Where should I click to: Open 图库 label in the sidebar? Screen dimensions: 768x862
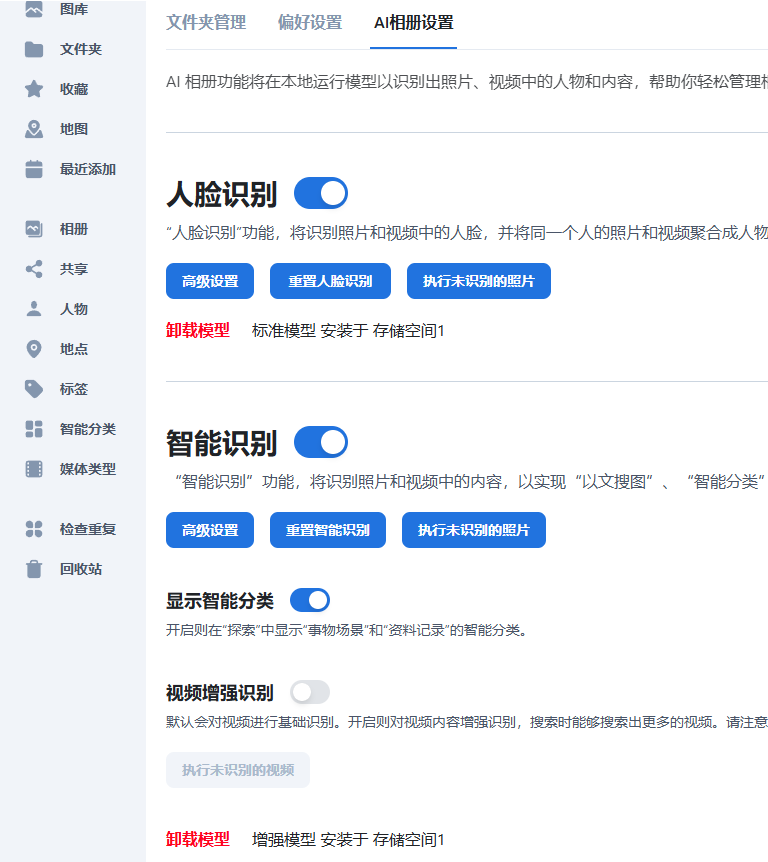74,9
